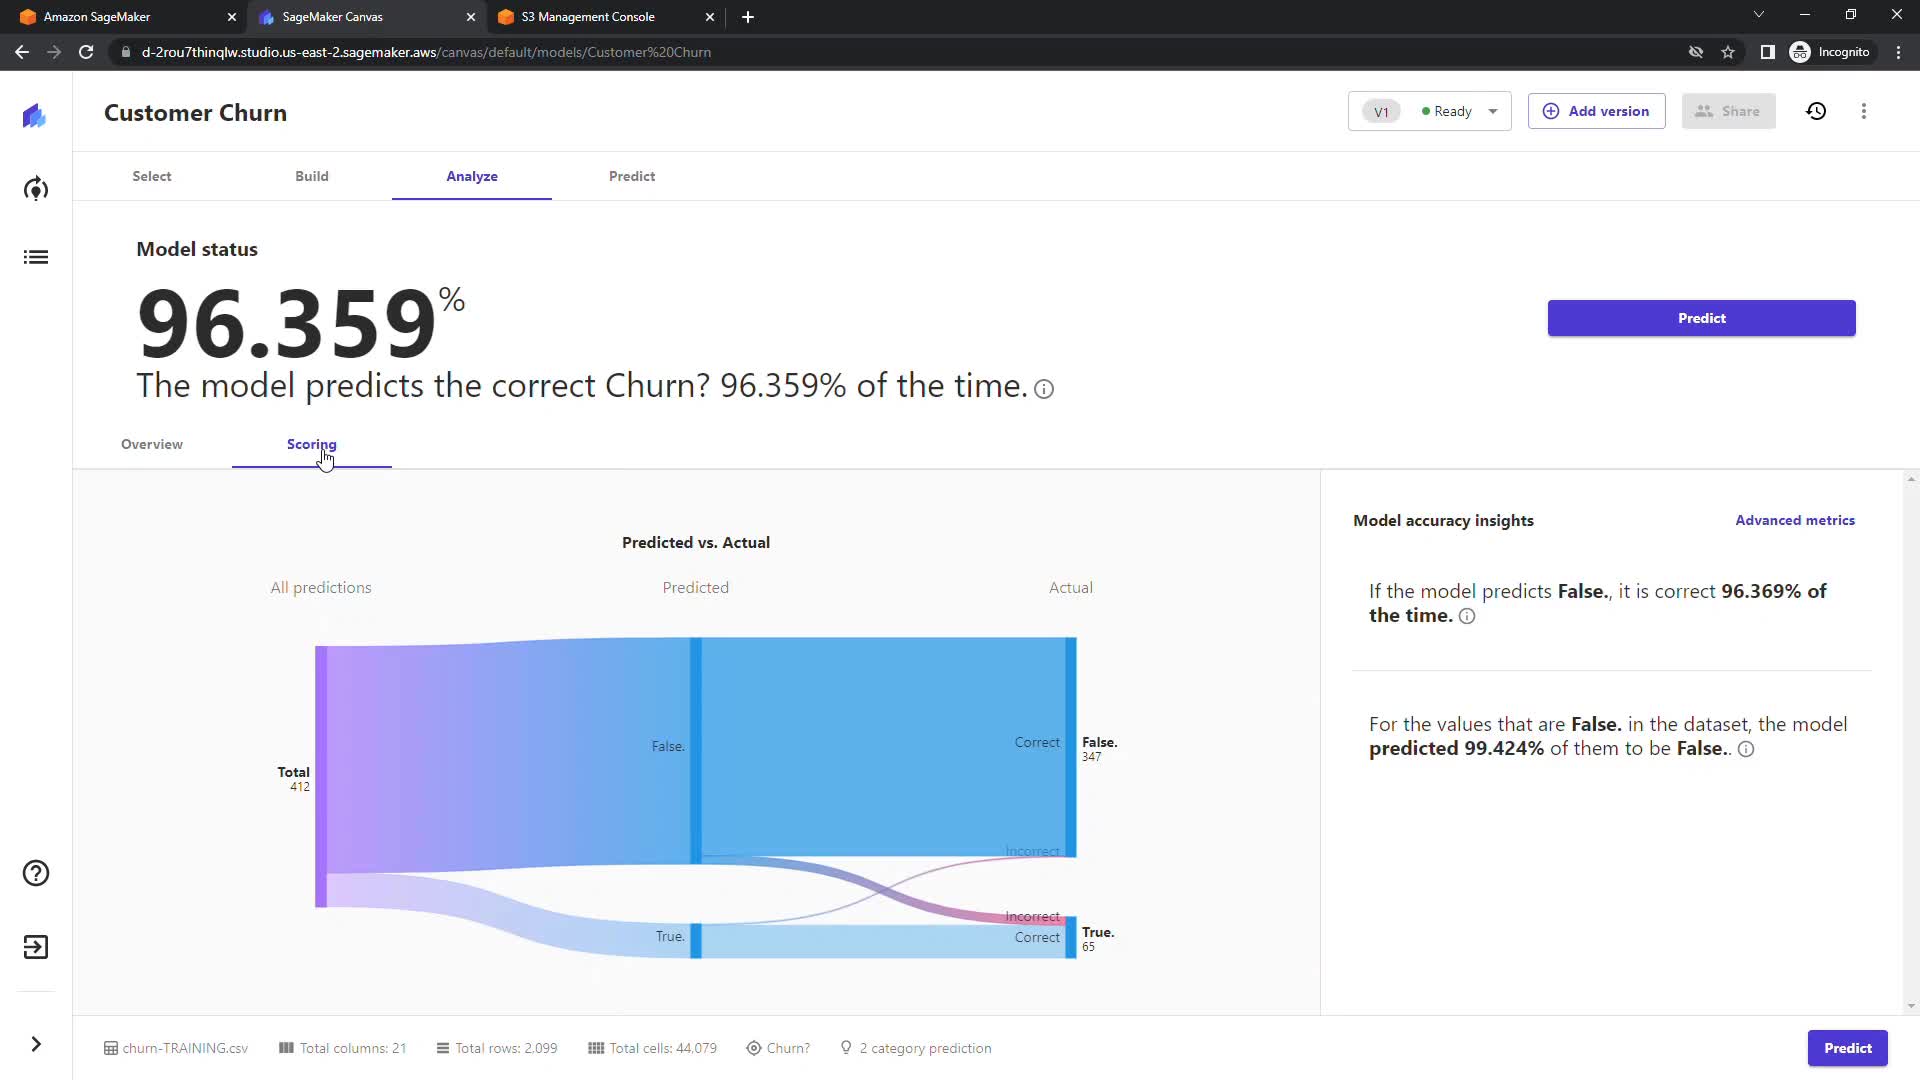Image resolution: width=1920 pixels, height=1080 pixels.
Task: Open the version history clock icon
Action: point(1816,111)
